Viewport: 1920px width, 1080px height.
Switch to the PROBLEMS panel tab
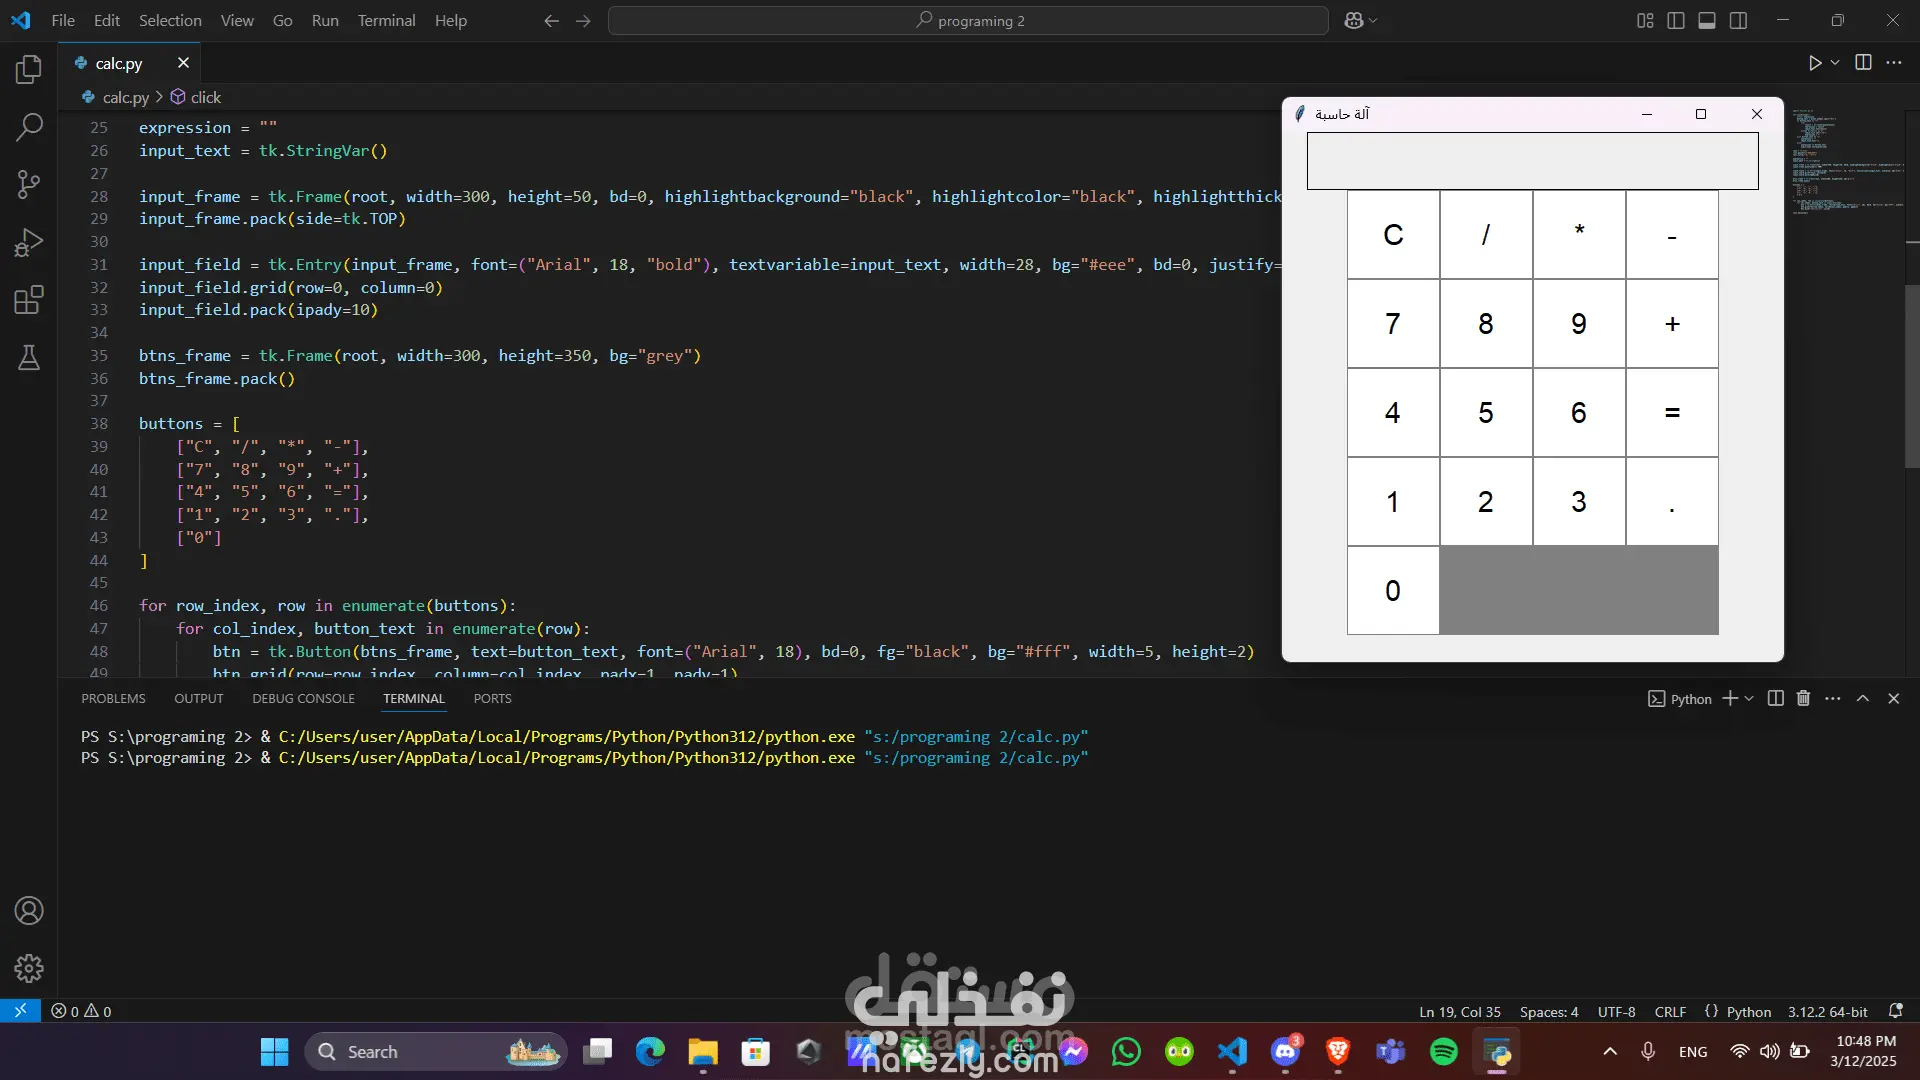pyautogui.click(x=113, y=698)
